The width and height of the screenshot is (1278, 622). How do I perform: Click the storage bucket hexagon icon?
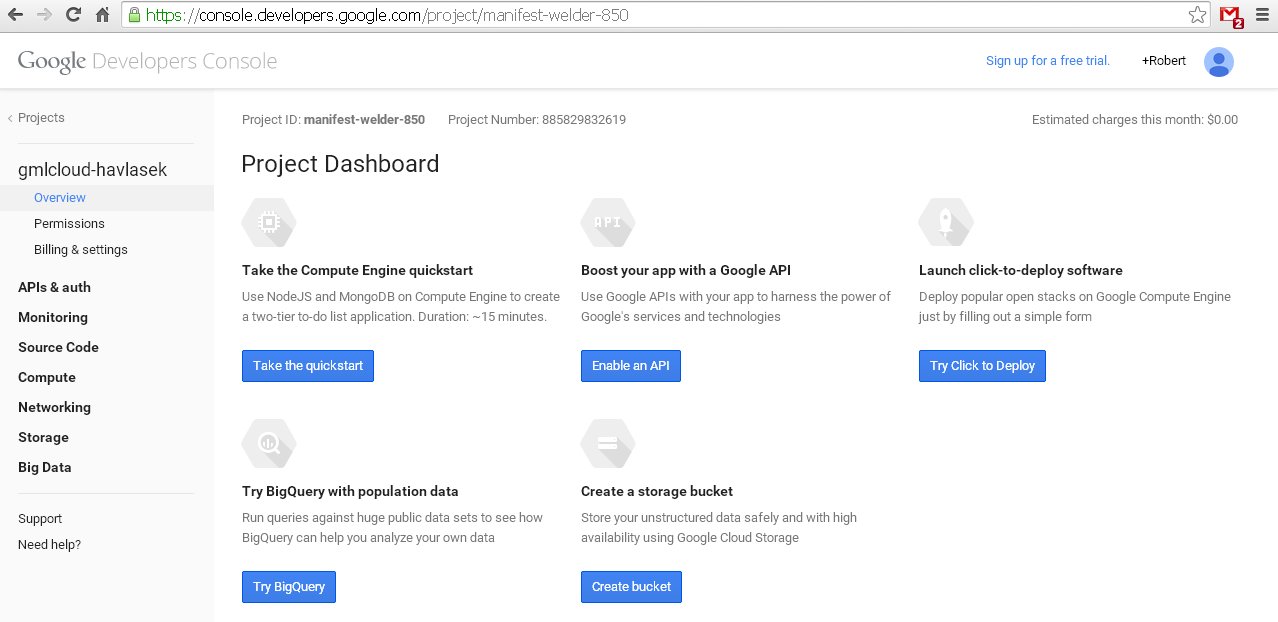click(607, 443)
